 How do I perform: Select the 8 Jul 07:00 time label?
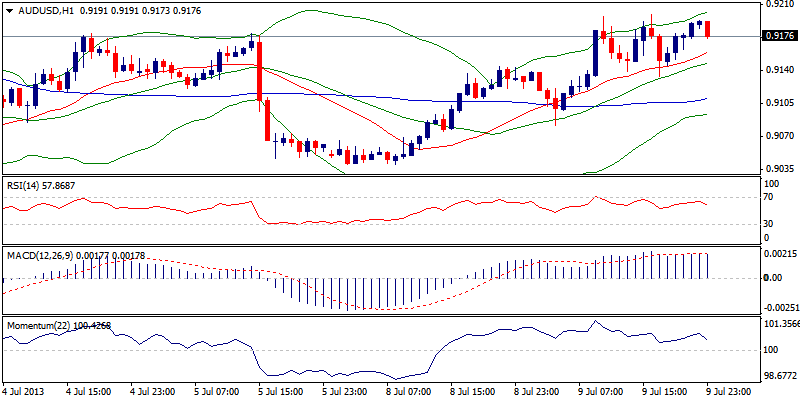click(x=408, y=389)
